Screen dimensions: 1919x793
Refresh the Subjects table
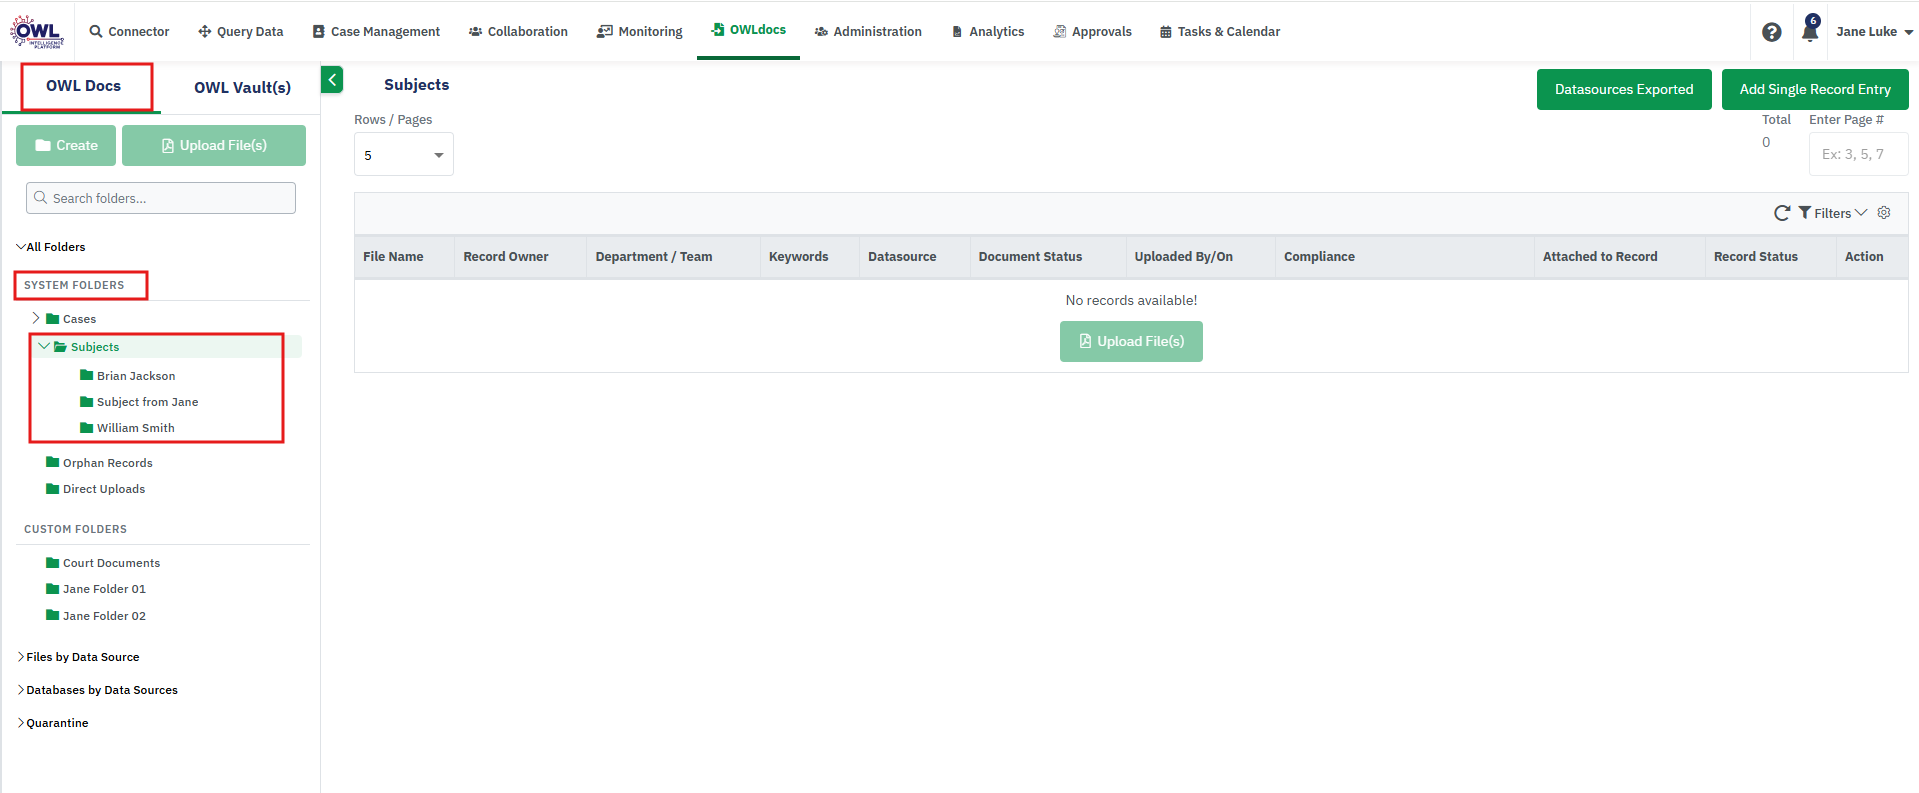click(x=1782, y=213)
